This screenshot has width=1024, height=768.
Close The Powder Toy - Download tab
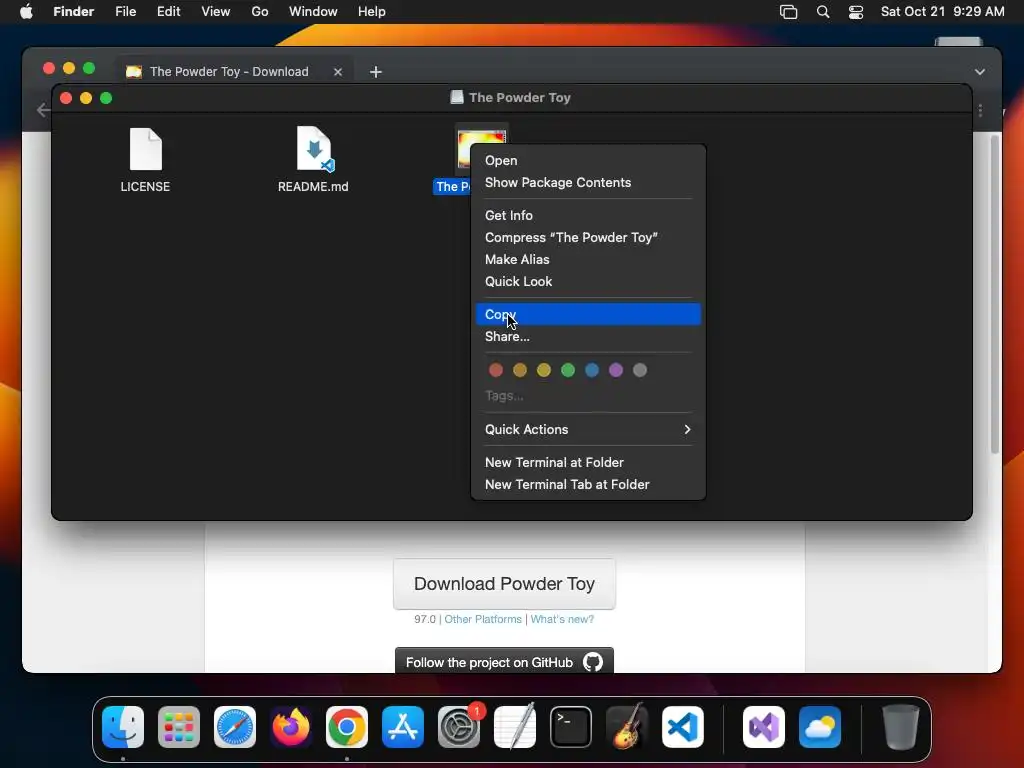[338, 72]
